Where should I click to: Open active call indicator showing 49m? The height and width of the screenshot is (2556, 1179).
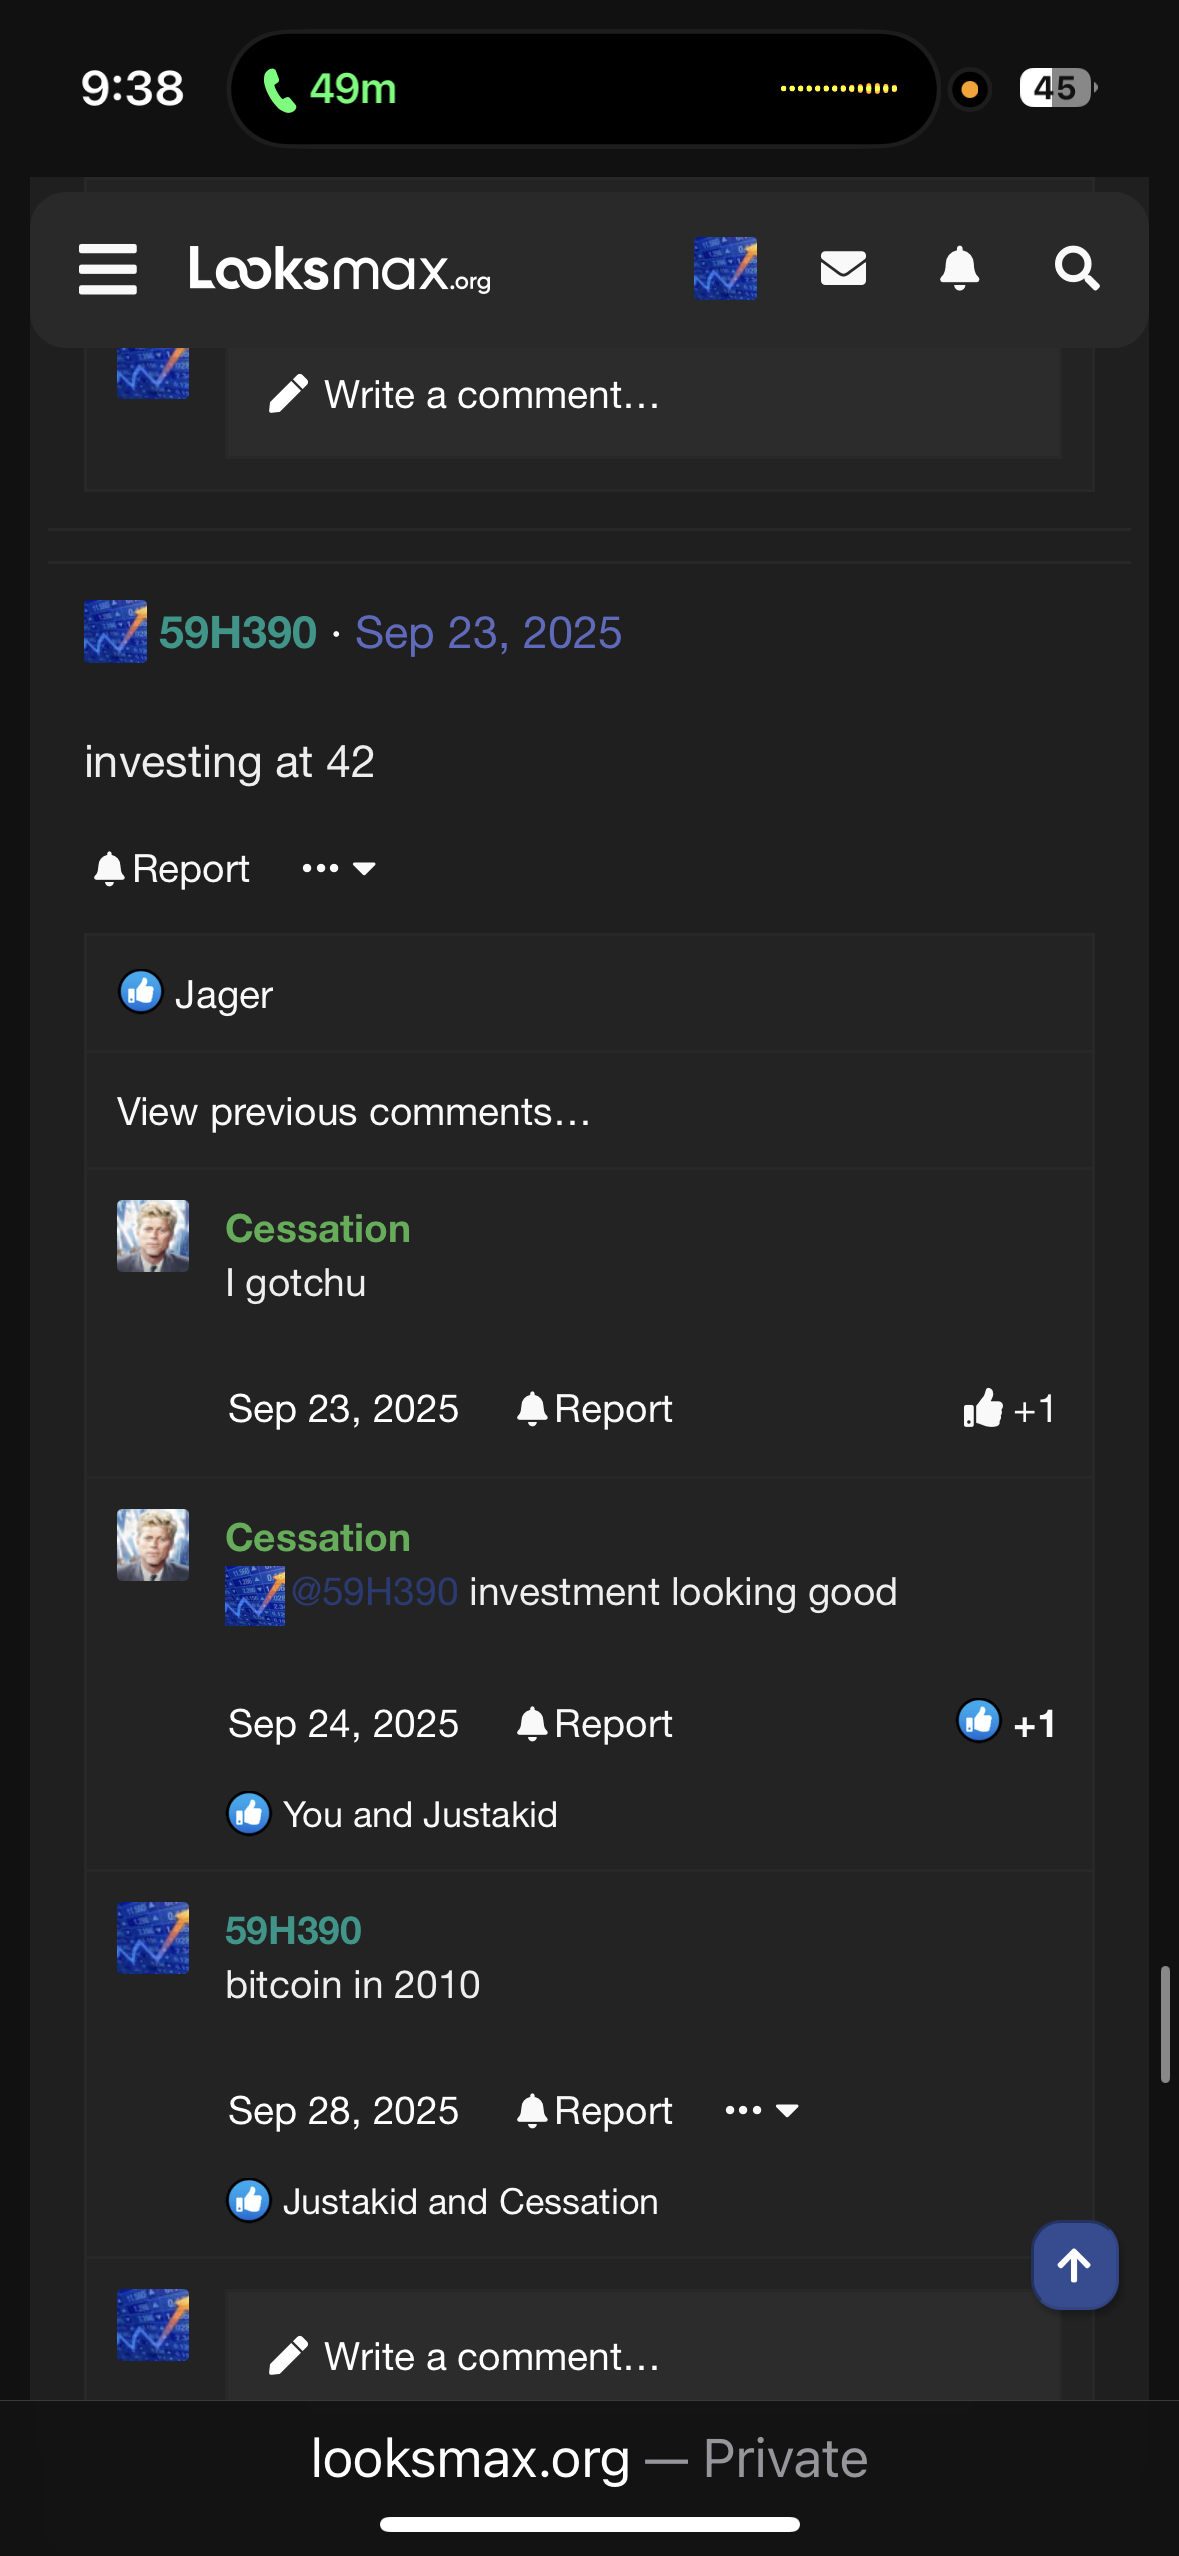[330, 89]
